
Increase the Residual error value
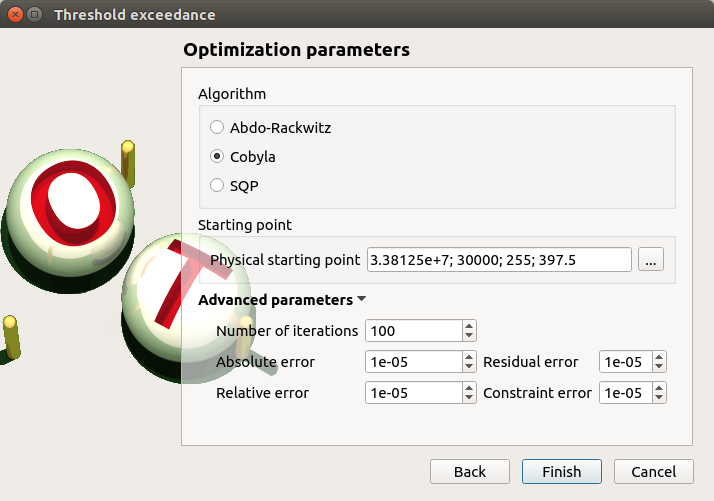point(659,357)
